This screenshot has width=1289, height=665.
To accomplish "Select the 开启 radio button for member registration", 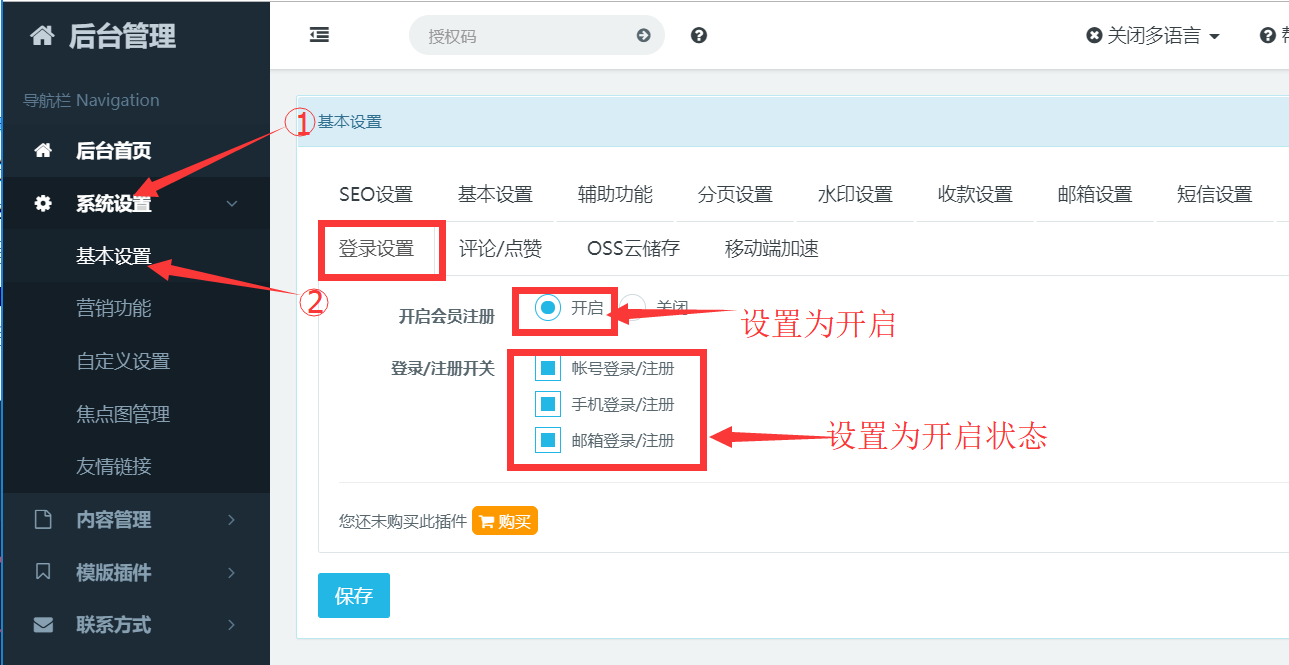I will tap(547, 308).
